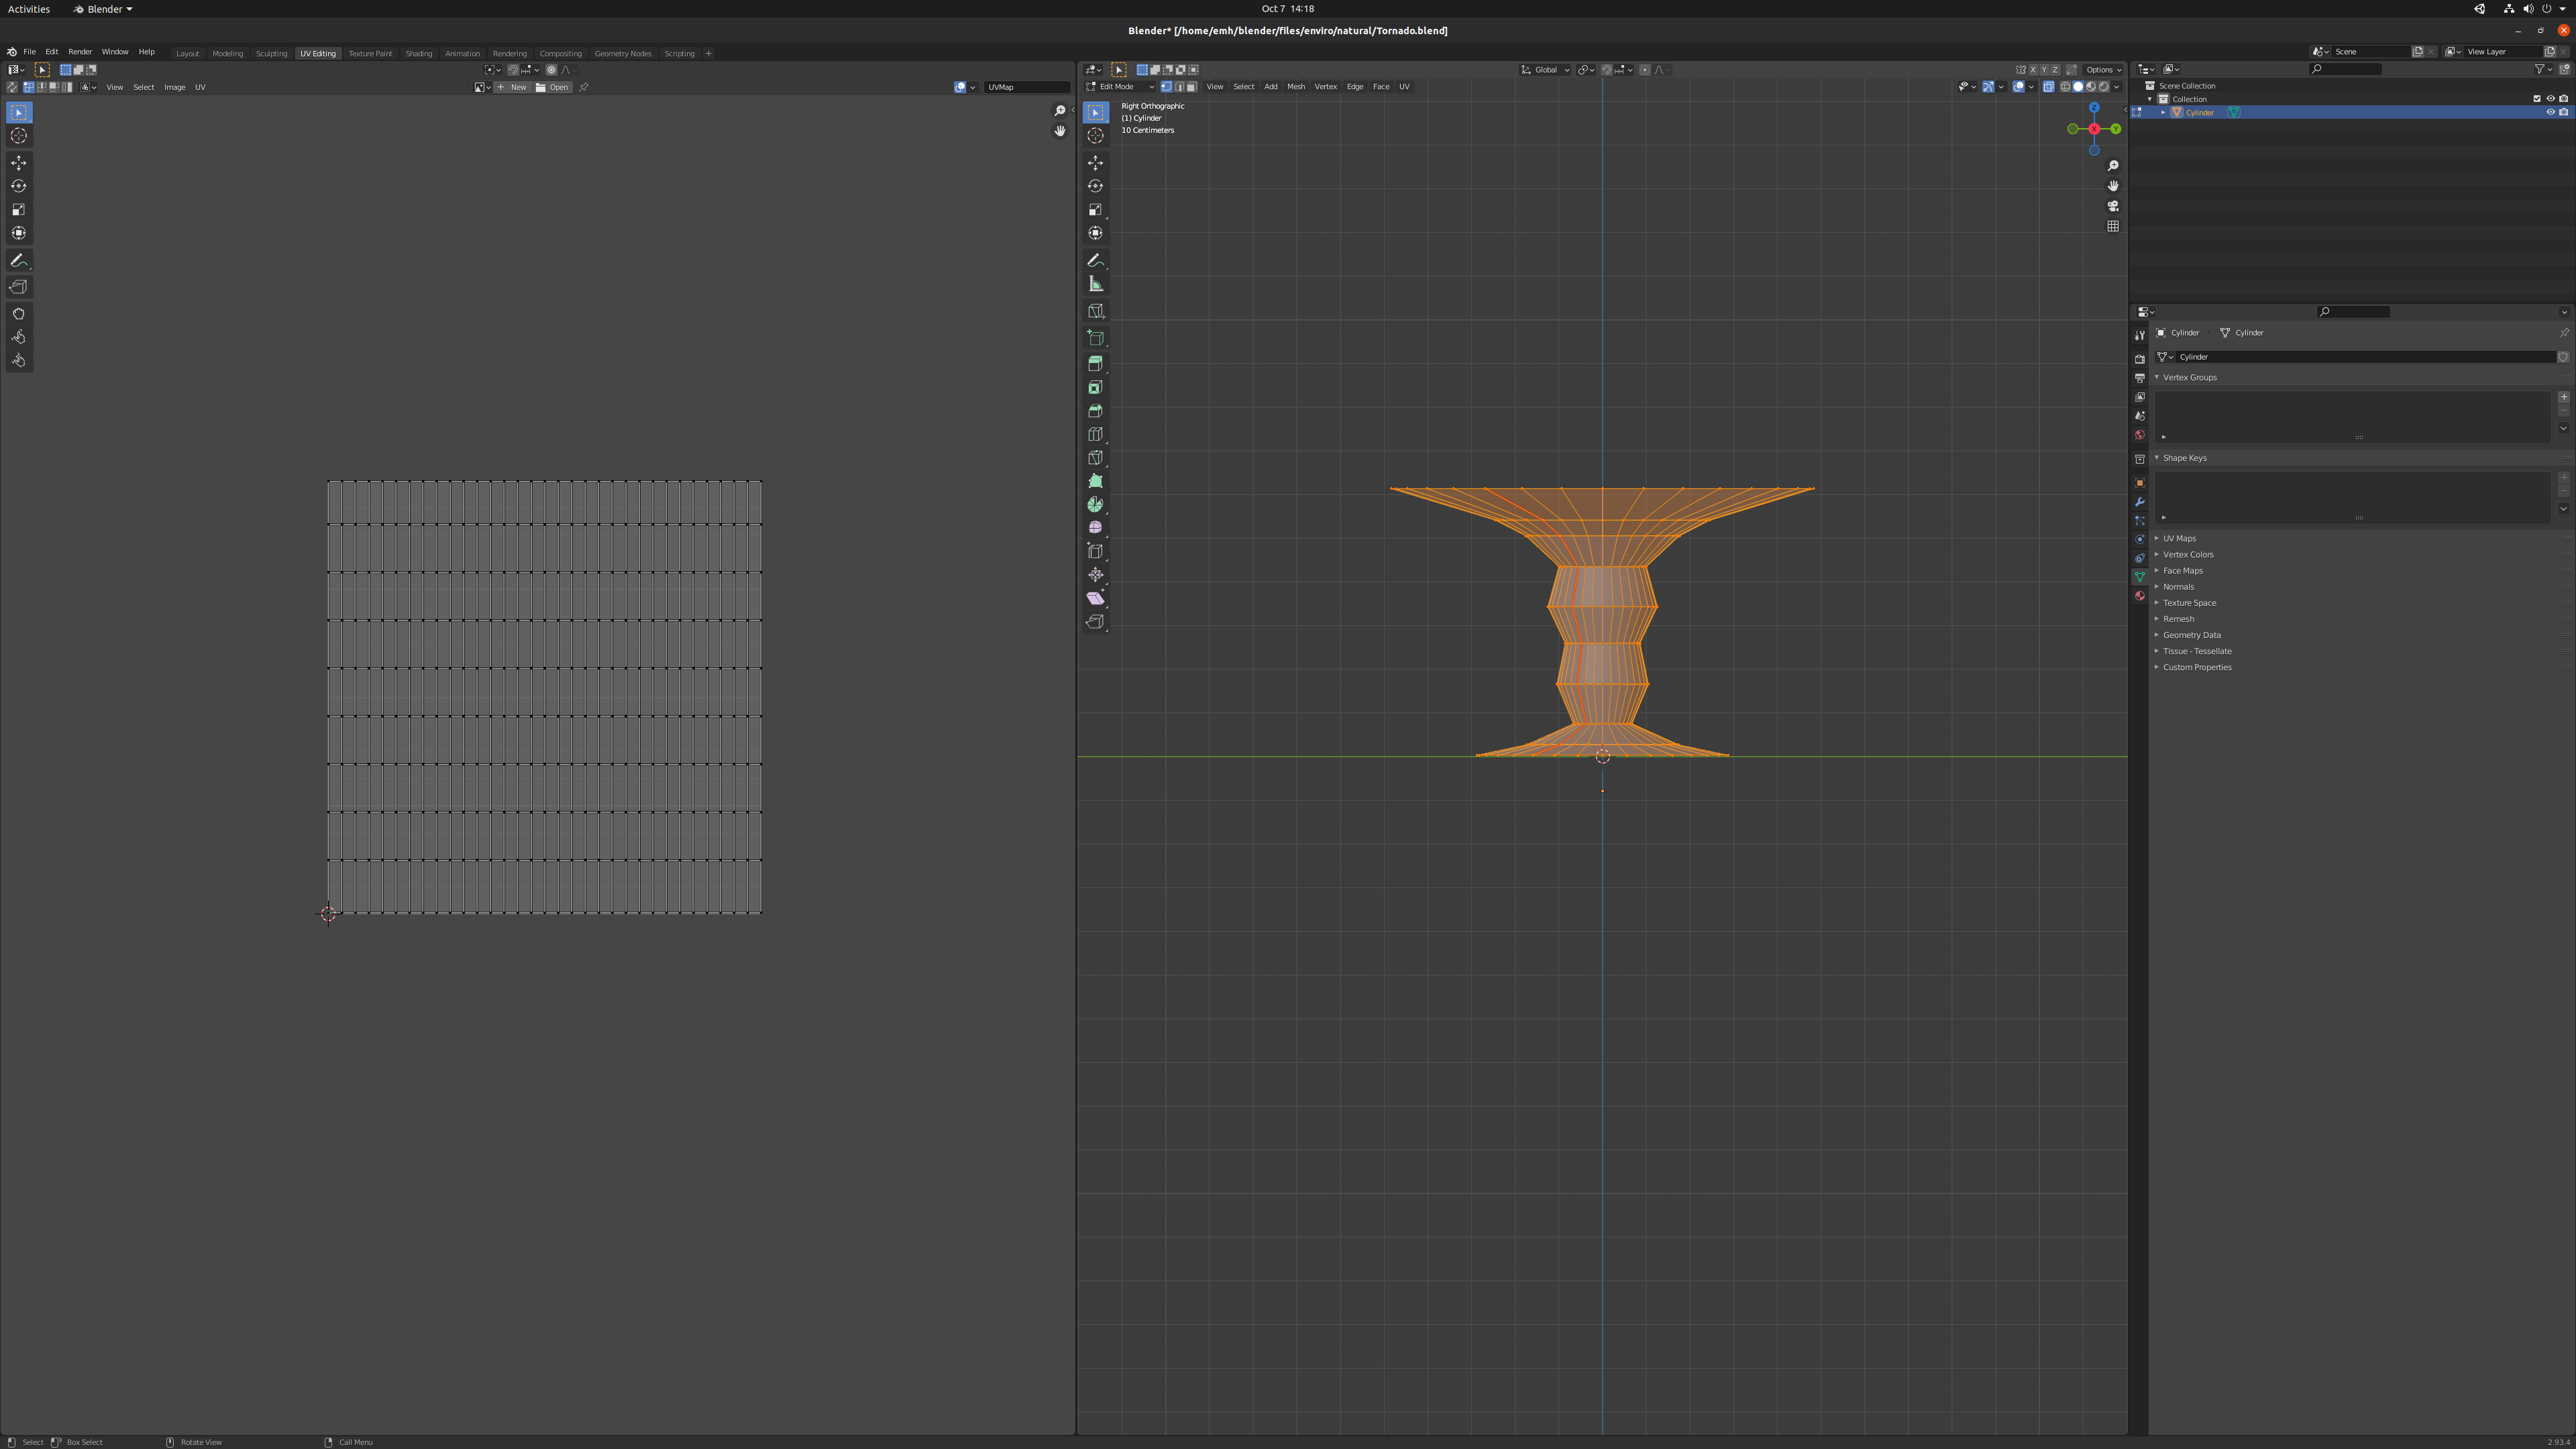Open the Modifier properties wrench tab
The image size is (2576, 1449).
(x=2139, y=502)
